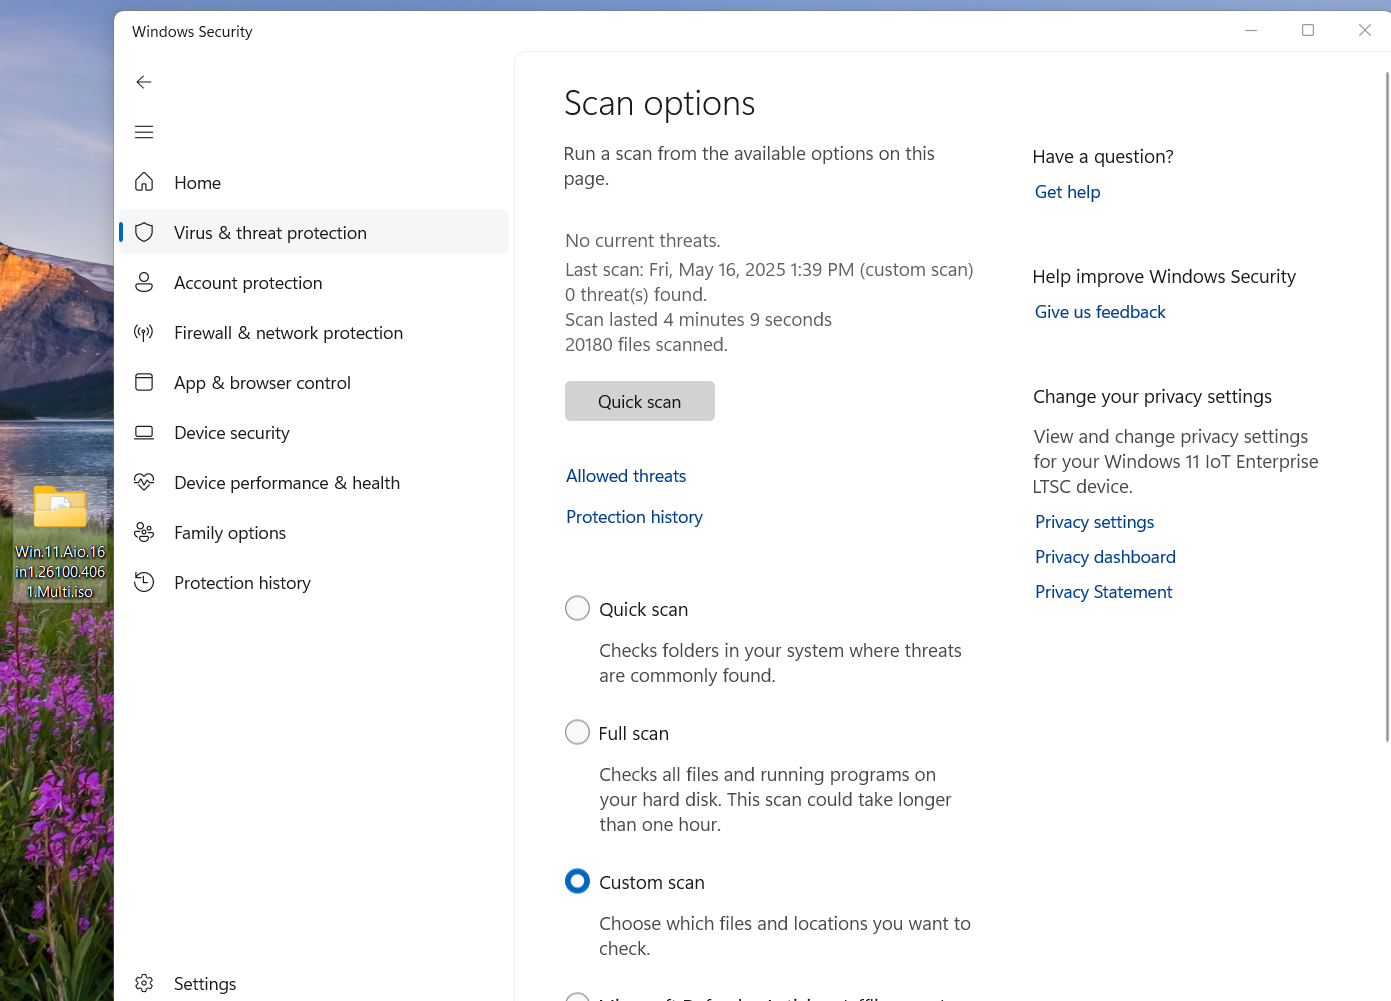Open the Allowed threats link
This screenshot has width=1391, height=1001.
click(626, 476)
